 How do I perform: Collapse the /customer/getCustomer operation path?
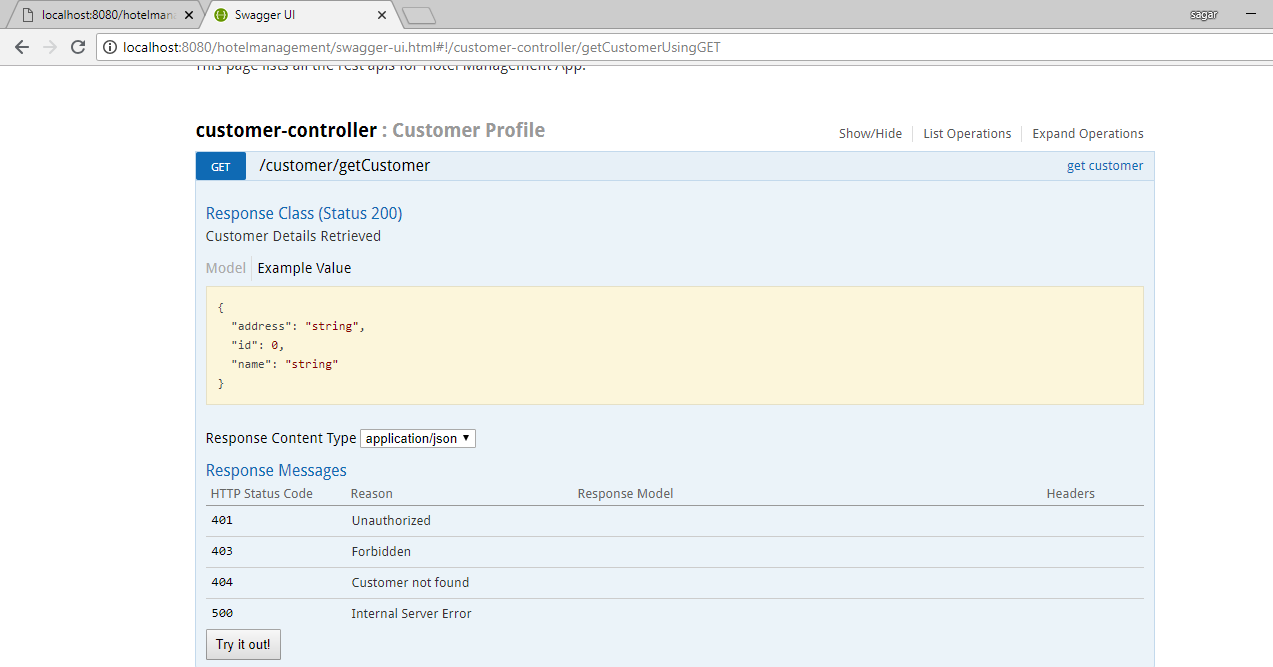click(x=344, y=166)
